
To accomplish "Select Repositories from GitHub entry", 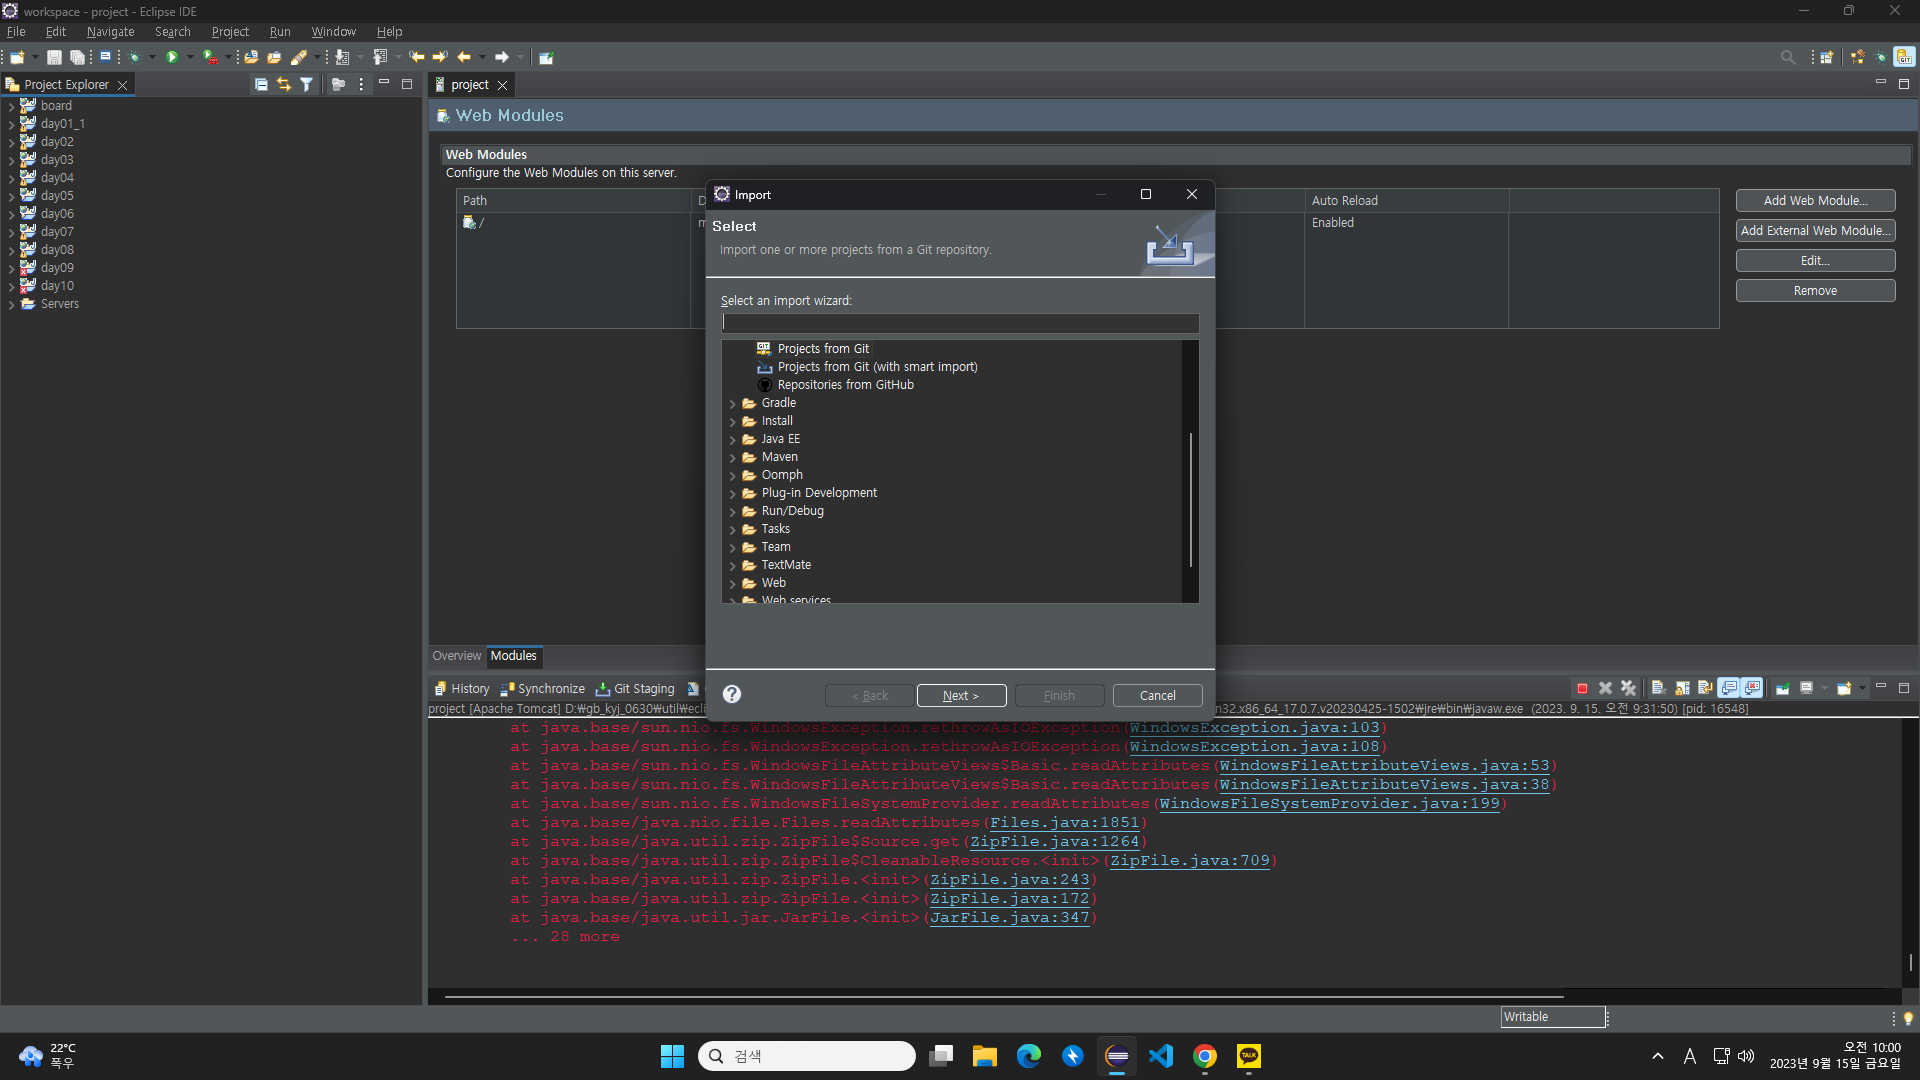I will [845, 385].
